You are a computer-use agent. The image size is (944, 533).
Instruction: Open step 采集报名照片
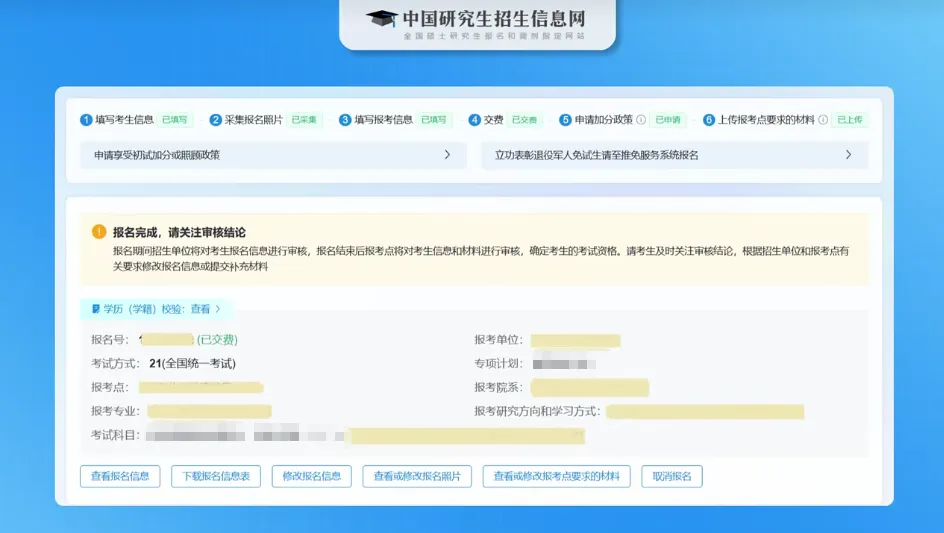(253, 120)
